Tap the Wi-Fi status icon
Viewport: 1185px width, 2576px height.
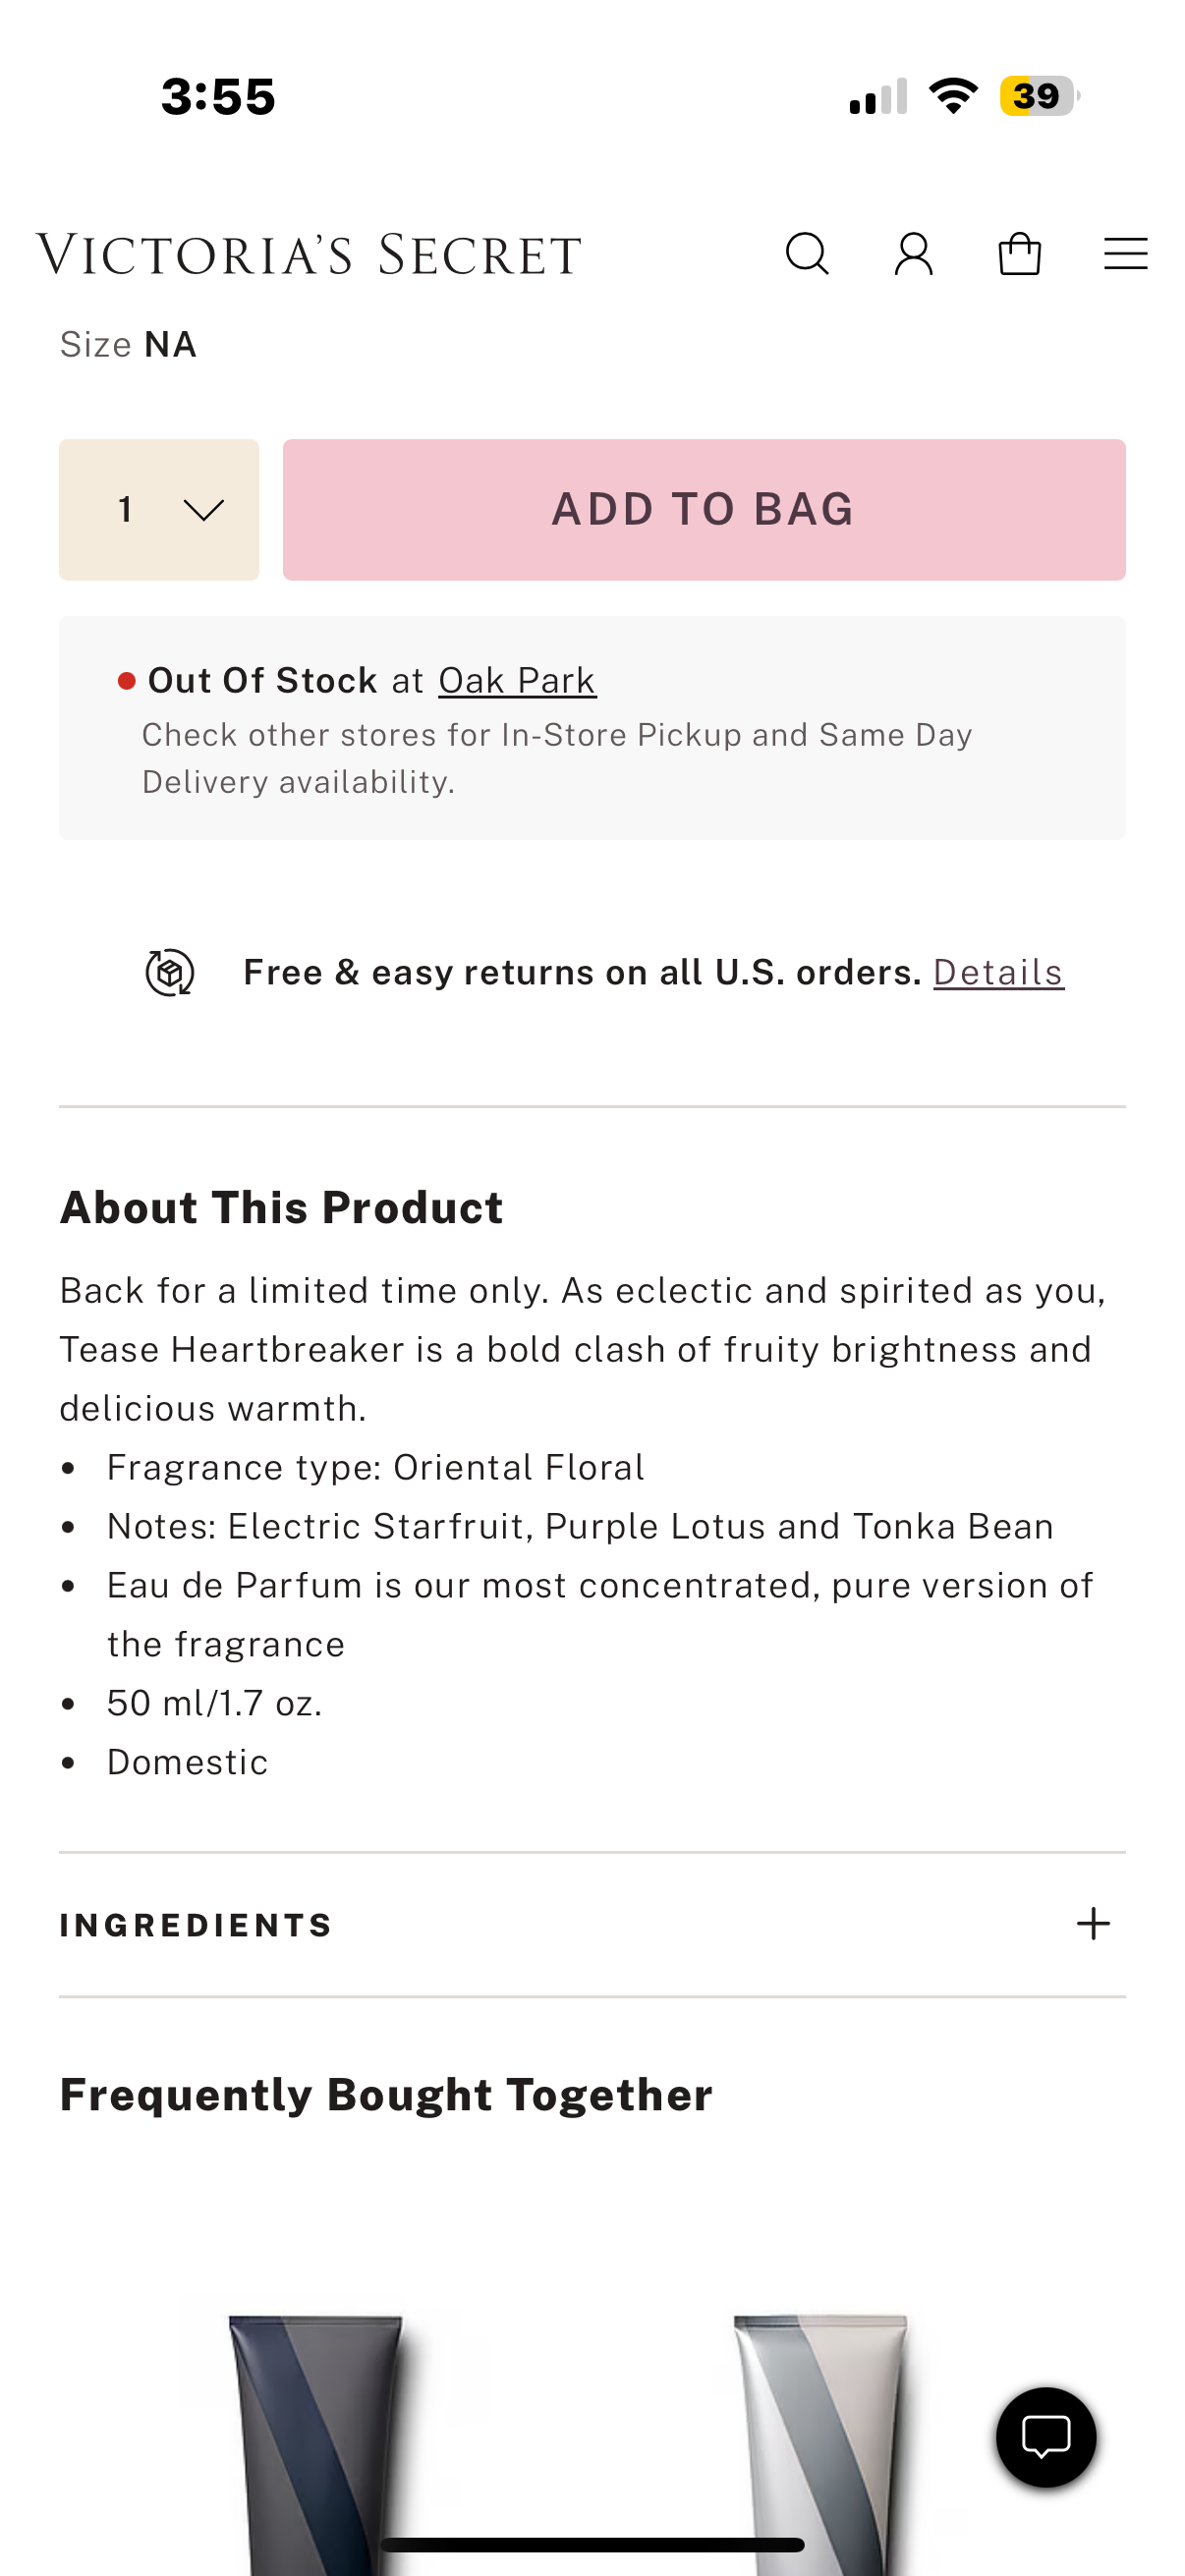click(953, 96)
